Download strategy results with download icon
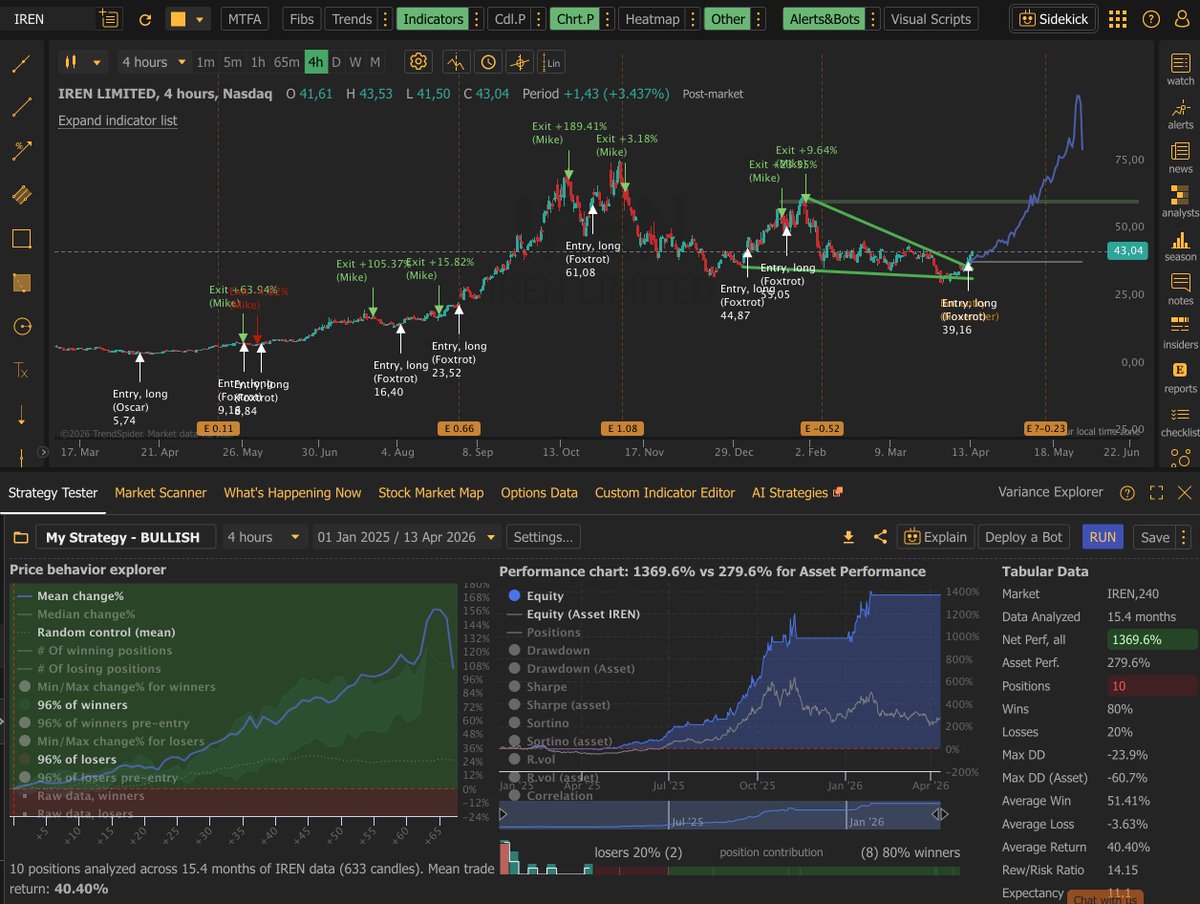This screenshot has height=904, width=1200. (849, 537)
